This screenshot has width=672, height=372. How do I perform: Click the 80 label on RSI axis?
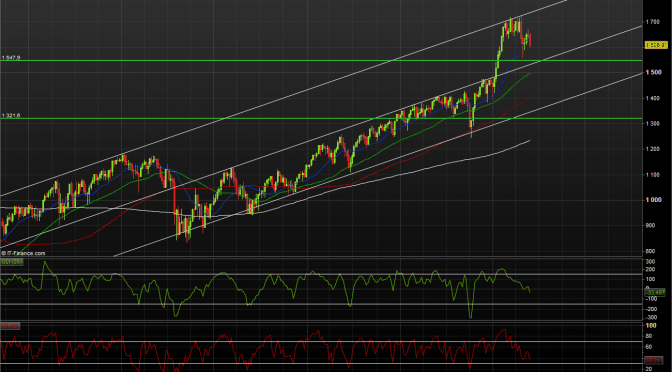650,336
